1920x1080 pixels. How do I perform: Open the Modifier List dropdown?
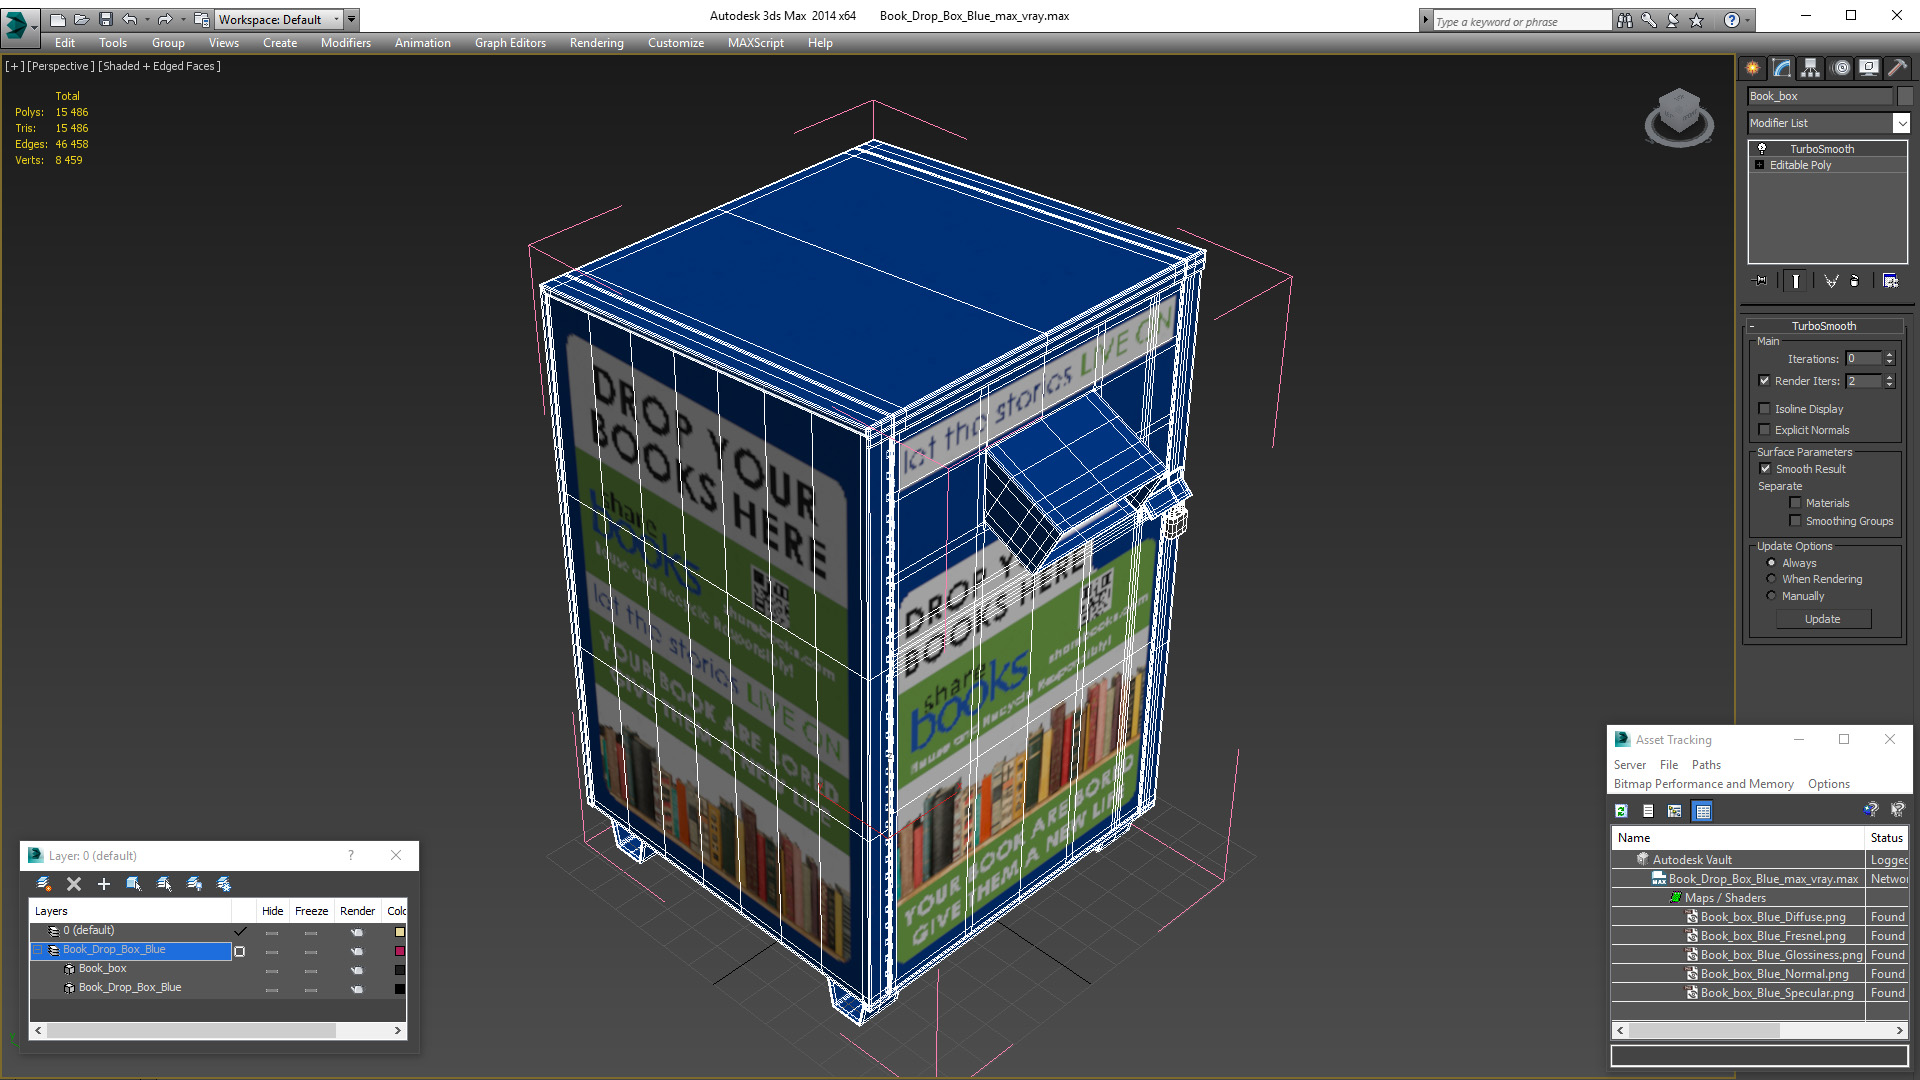[x=1900, y=123]
